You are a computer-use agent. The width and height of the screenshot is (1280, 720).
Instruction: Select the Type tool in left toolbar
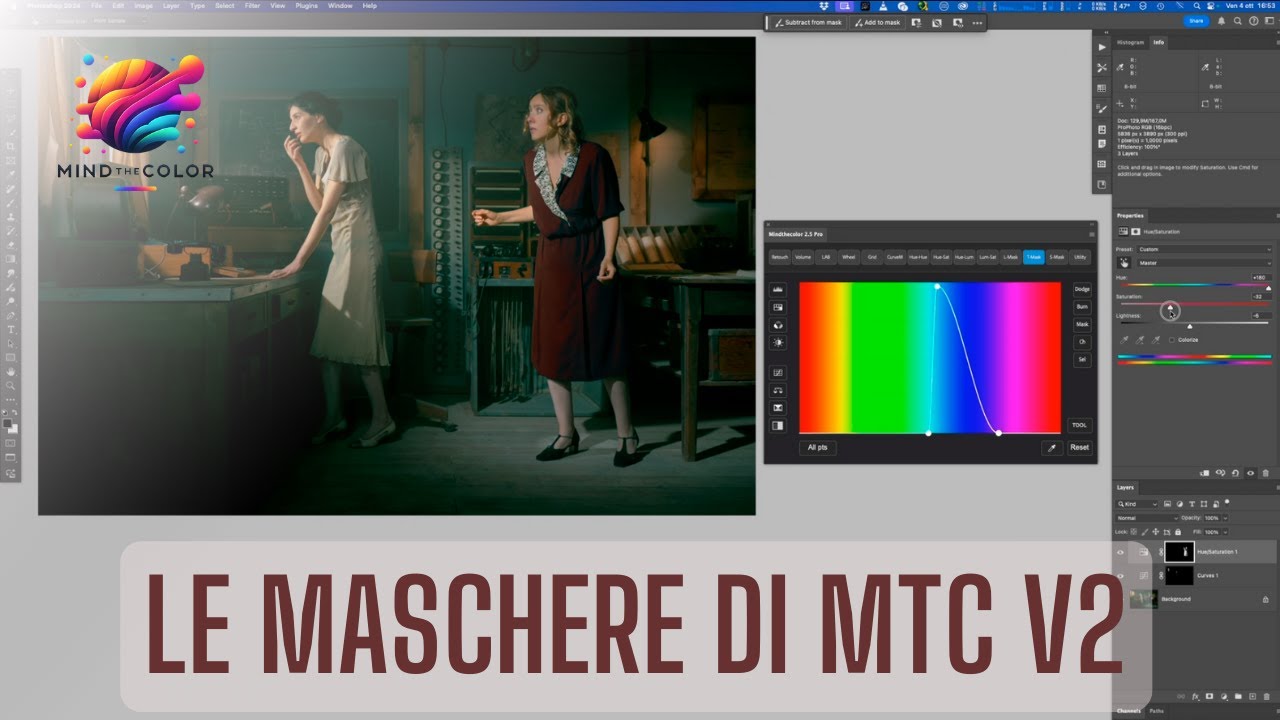(x=11, y=329)
